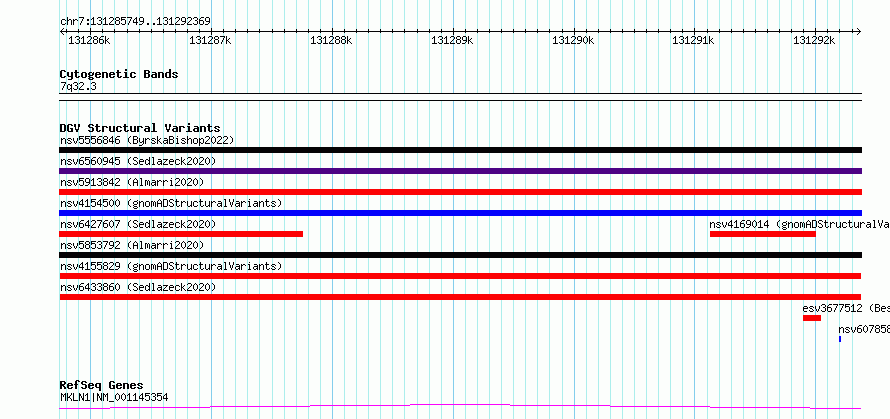The width and height of the screenshot is (890, 419).
Task: Open nsv6433860 (Sedlazeck2020) label
Action: pos(138,287)
